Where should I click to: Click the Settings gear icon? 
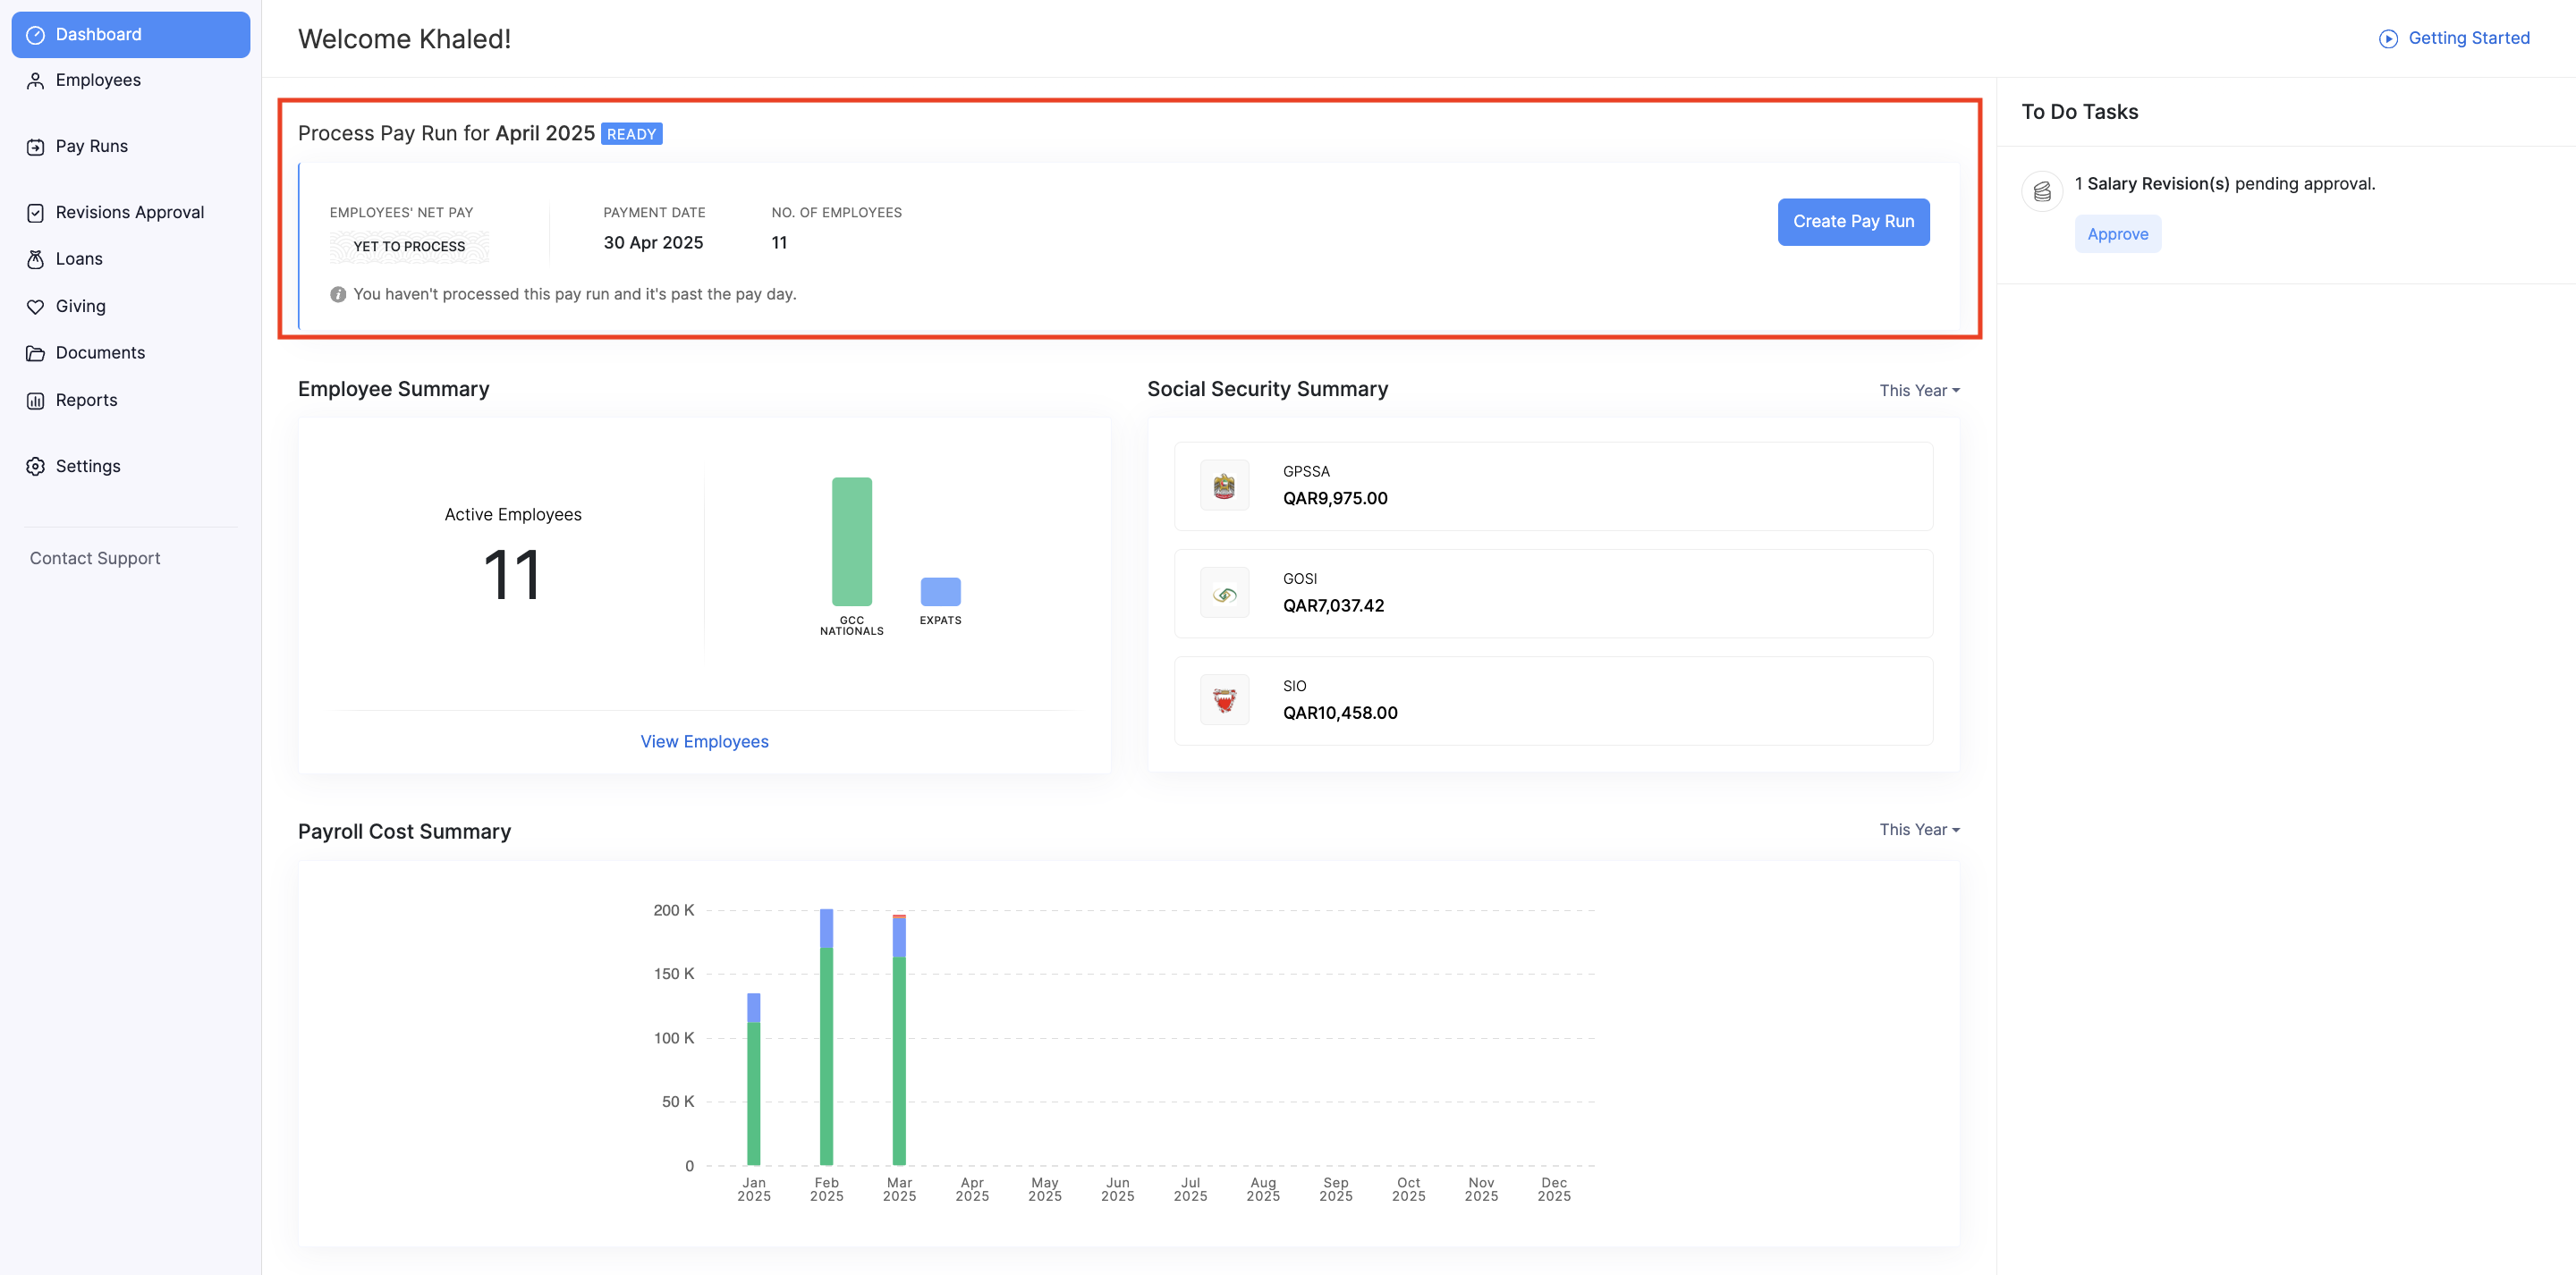[x=35, y=467]
